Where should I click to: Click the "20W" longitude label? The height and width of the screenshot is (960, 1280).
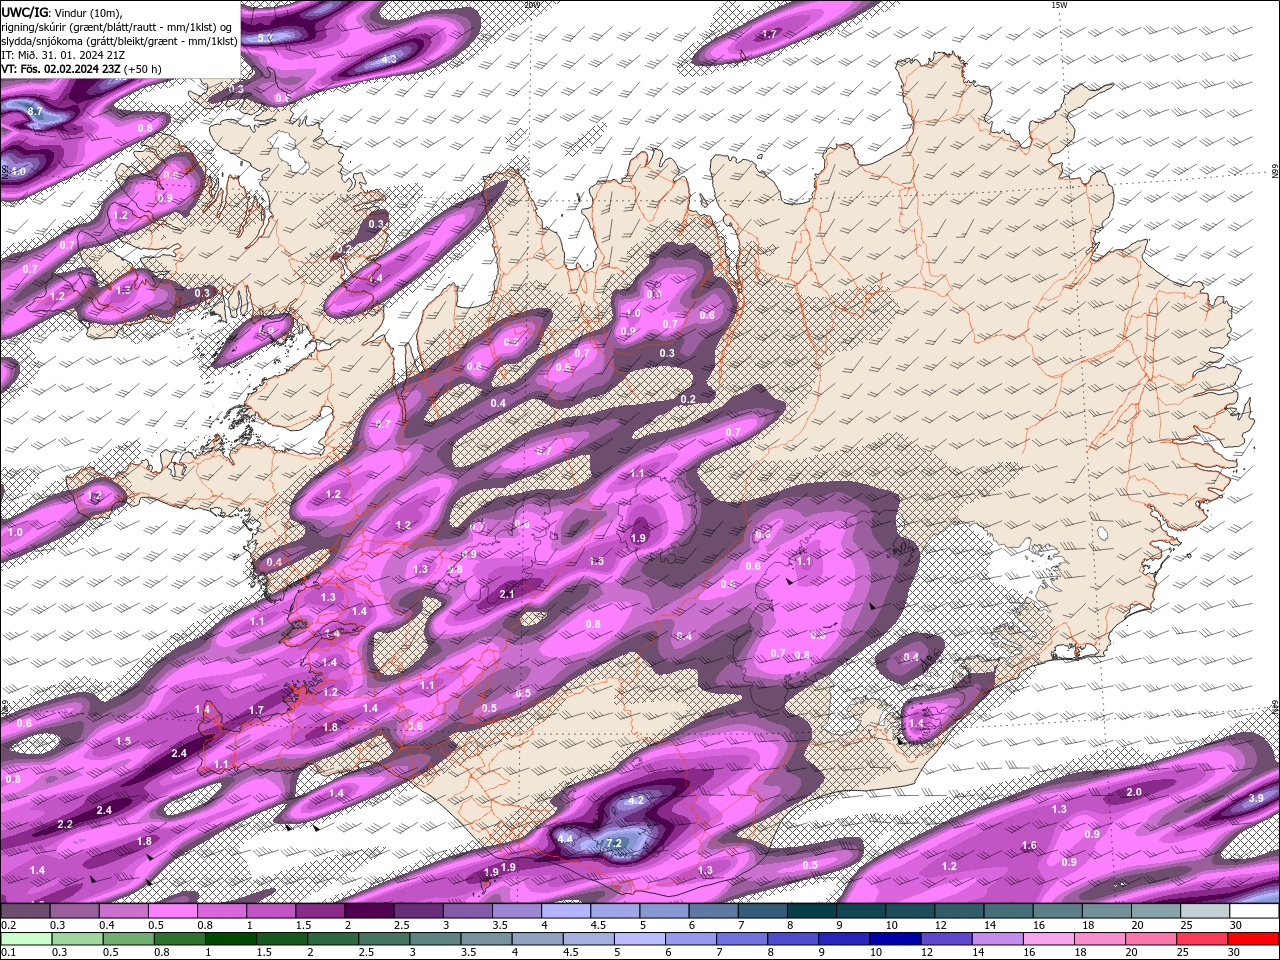coord(532,5)
